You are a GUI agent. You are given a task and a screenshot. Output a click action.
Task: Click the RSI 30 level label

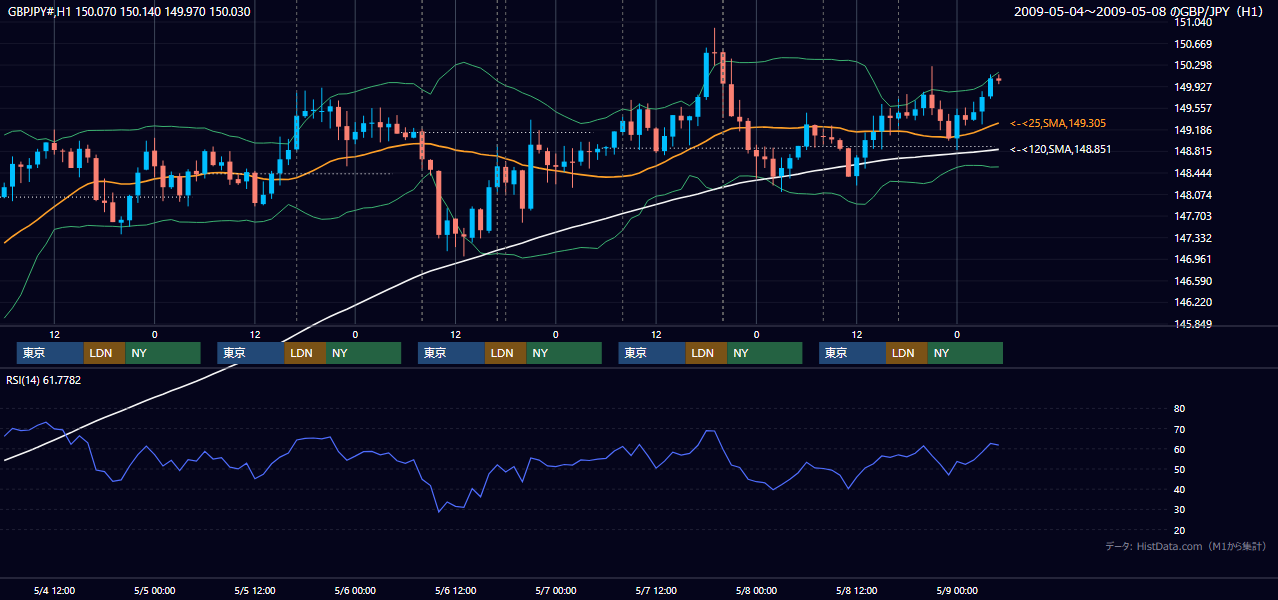point(1180,510)
